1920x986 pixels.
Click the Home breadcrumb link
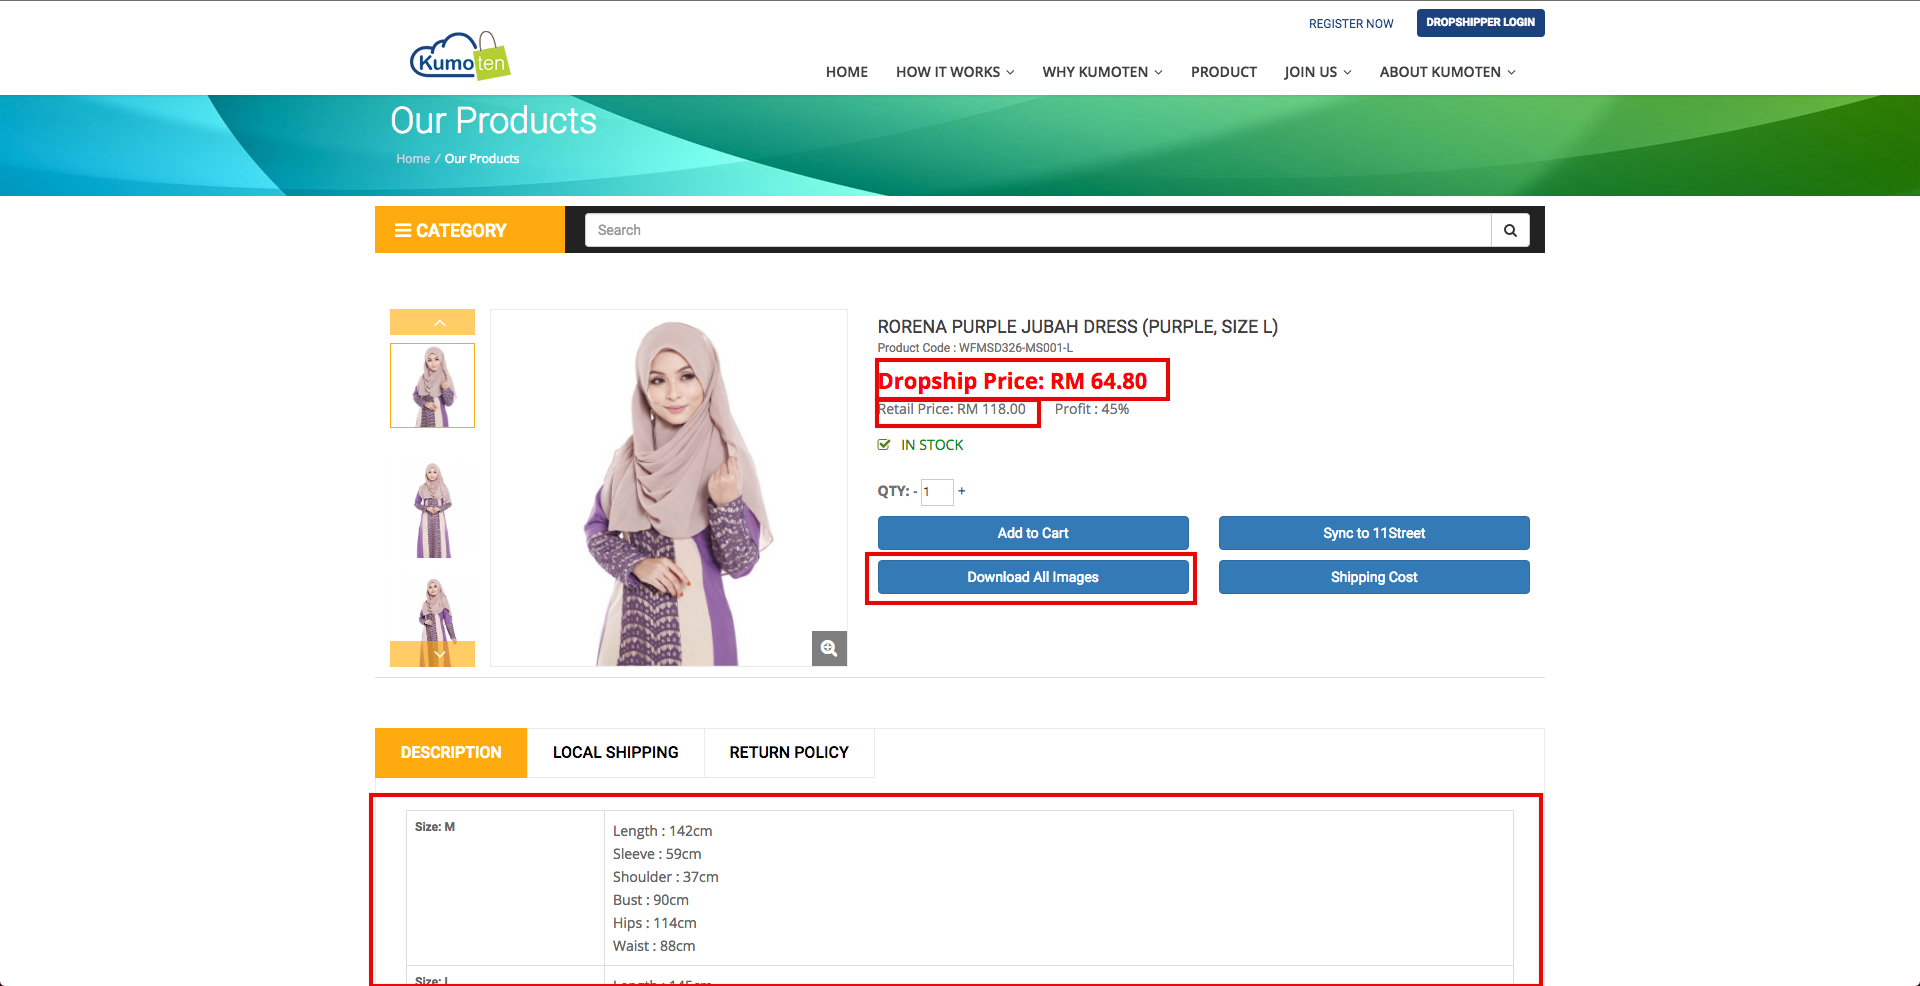[413, 159]
